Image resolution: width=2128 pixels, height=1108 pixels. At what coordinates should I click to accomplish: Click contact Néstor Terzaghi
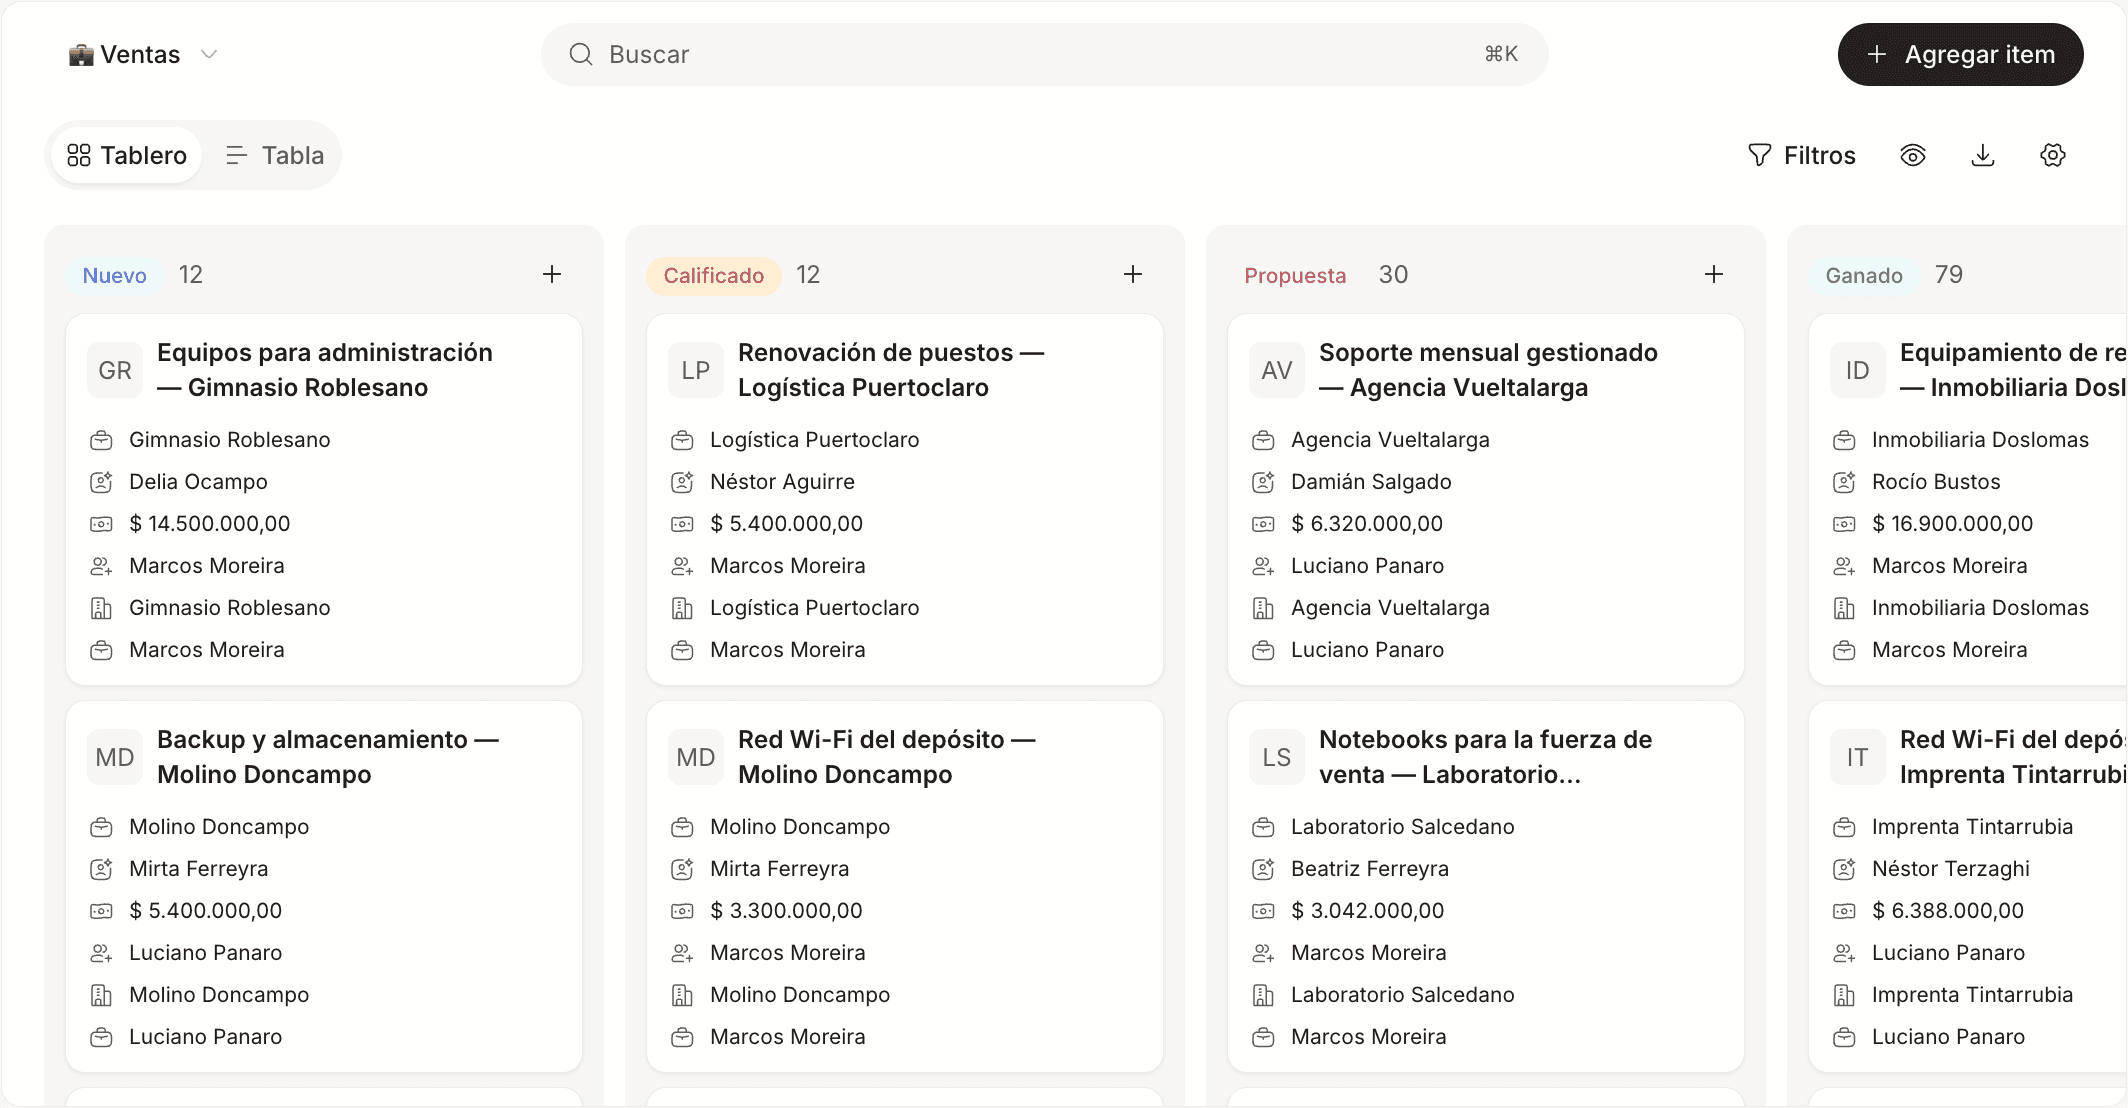point(1951,869)
